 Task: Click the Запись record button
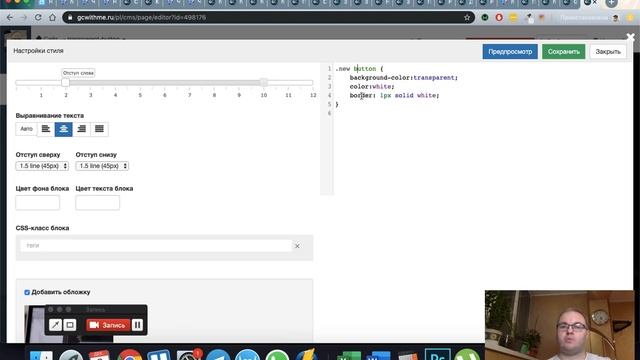coord(108,325)
